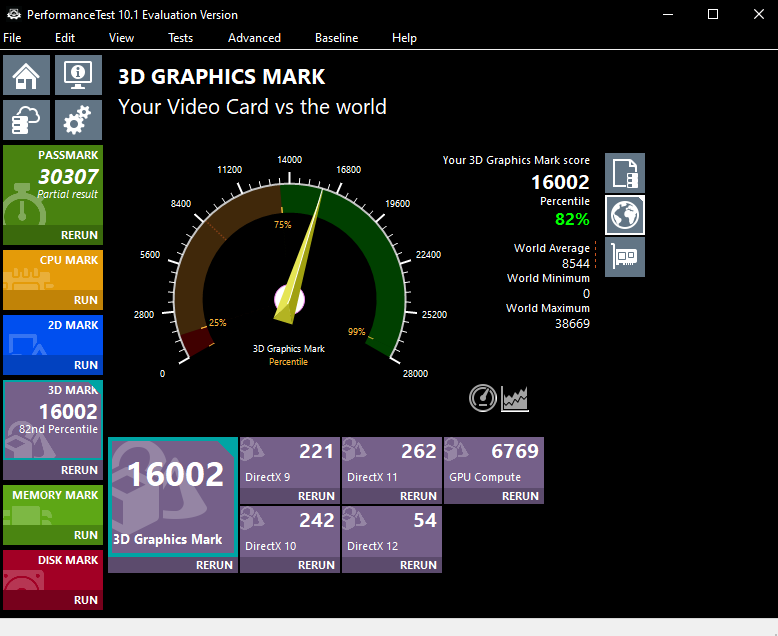778x636 pixels.
Task: Click the video card hardware icon
Action: tap(625, 257)
